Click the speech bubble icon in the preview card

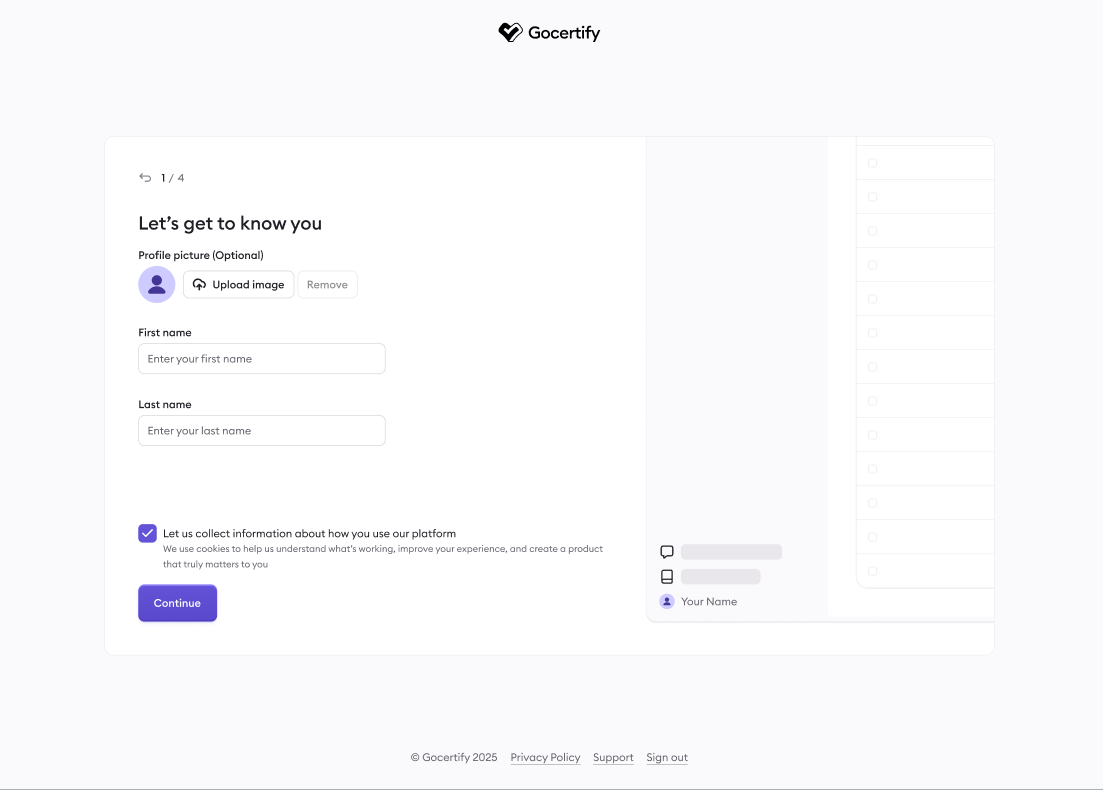pos(666,551)
